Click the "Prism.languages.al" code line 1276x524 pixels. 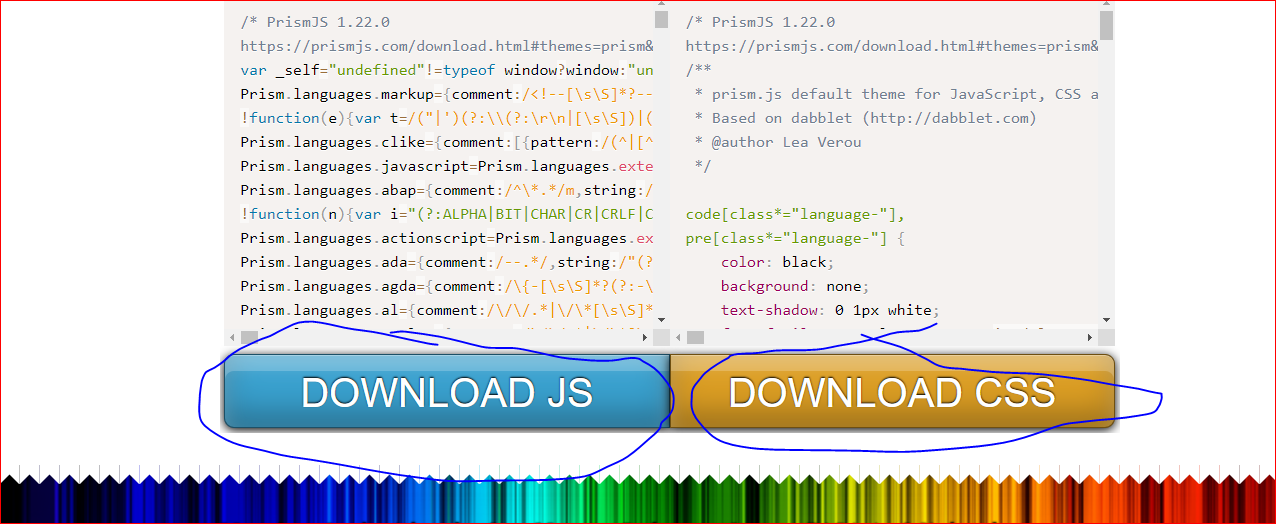pos(447,310)
